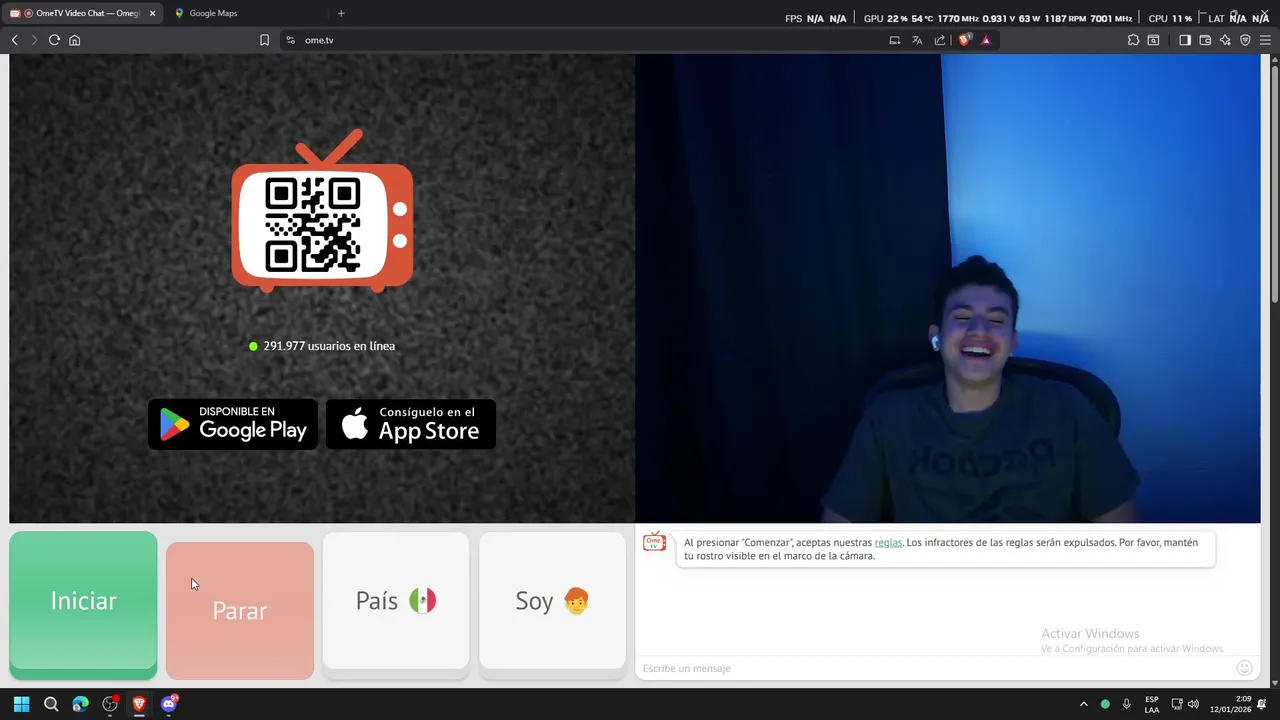
Task: Click the Escribe un mensaje field
Action: pos(935,668)
